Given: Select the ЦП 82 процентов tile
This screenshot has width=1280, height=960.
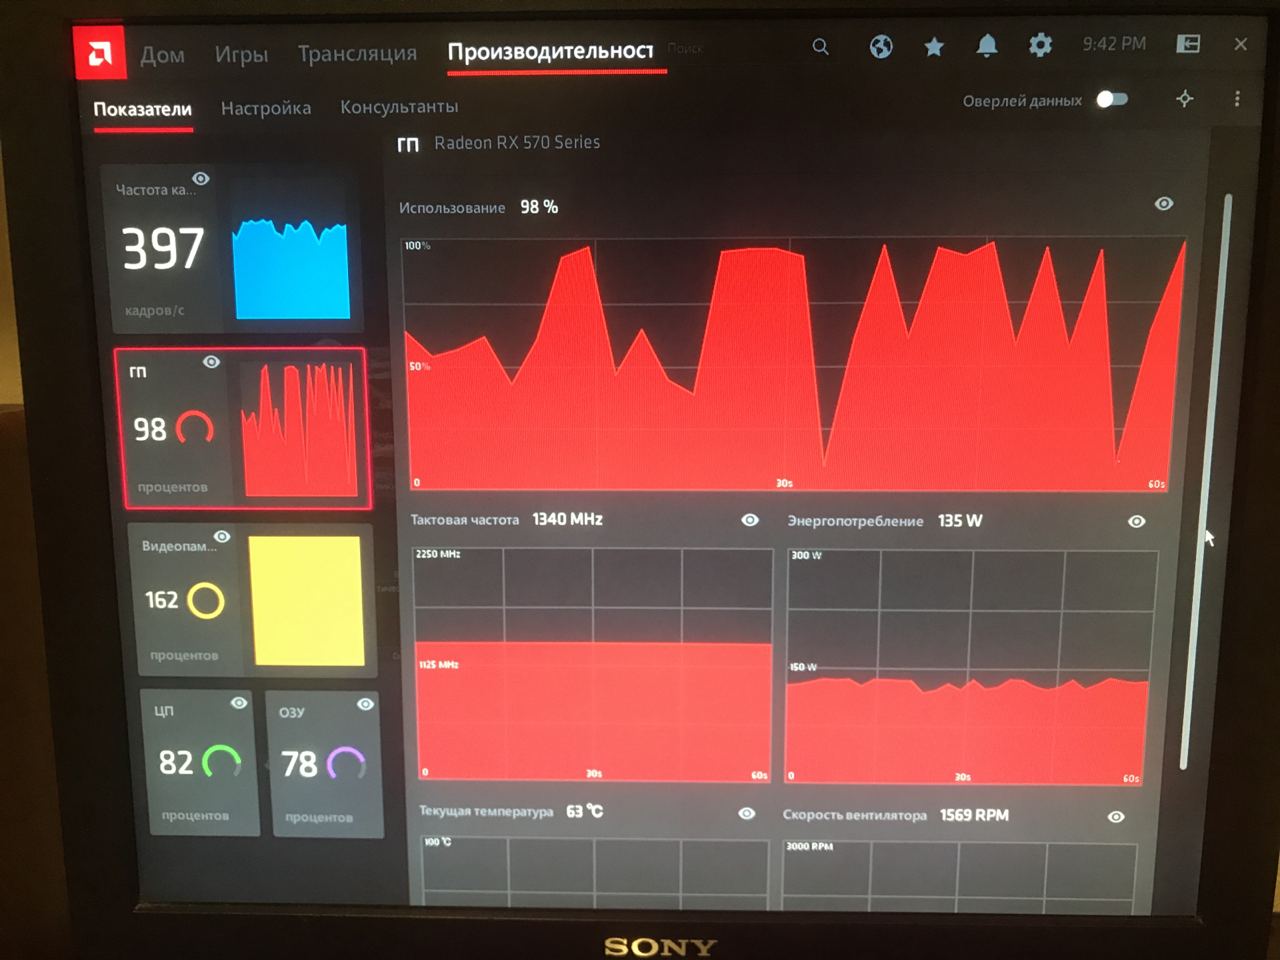Looking at the screenshot, I should 199,762.
